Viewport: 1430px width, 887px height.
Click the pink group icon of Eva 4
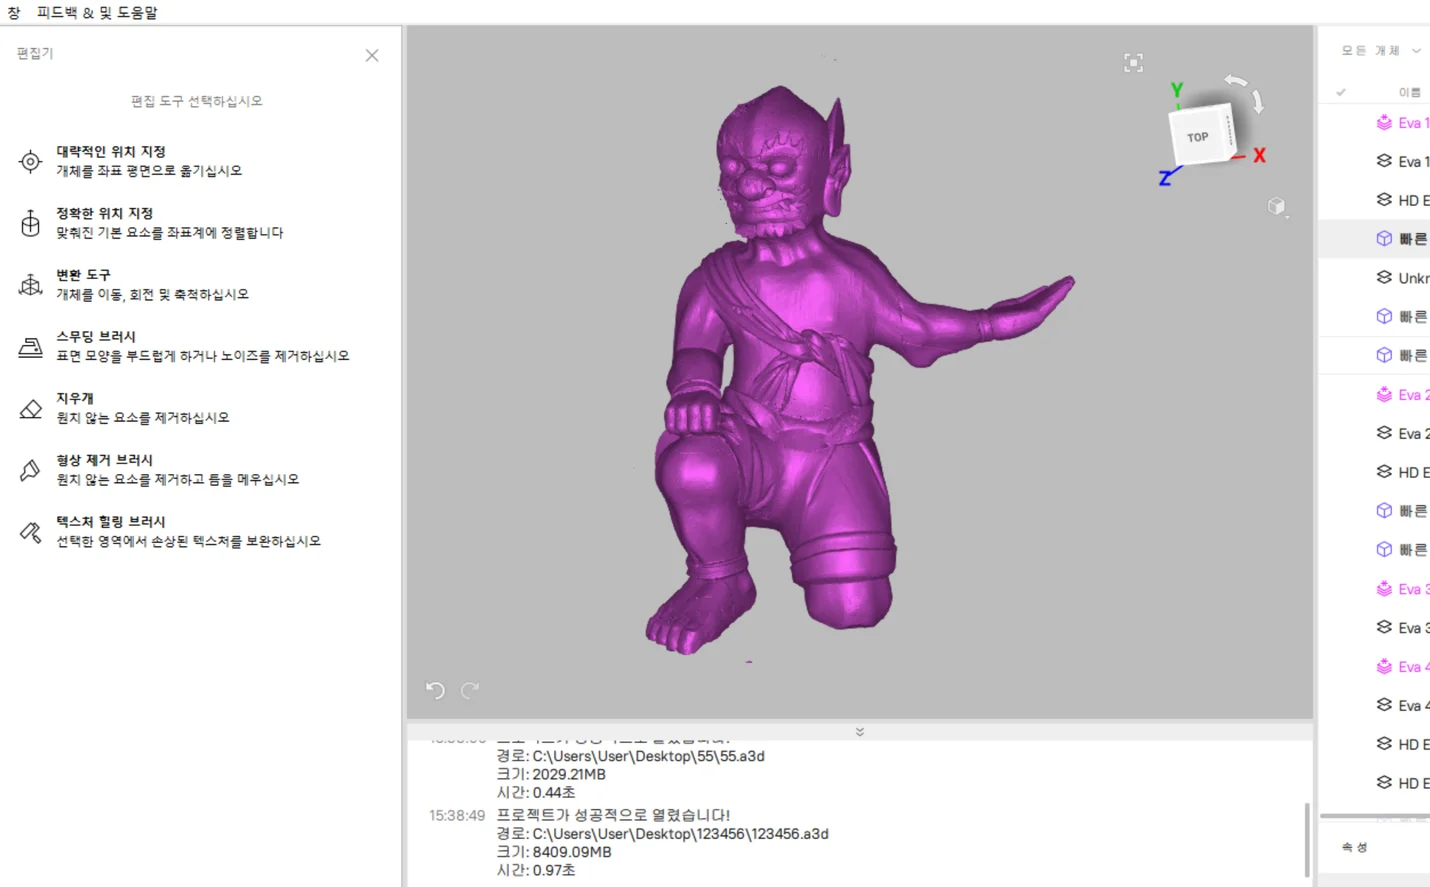click(x=1384, y=666)
